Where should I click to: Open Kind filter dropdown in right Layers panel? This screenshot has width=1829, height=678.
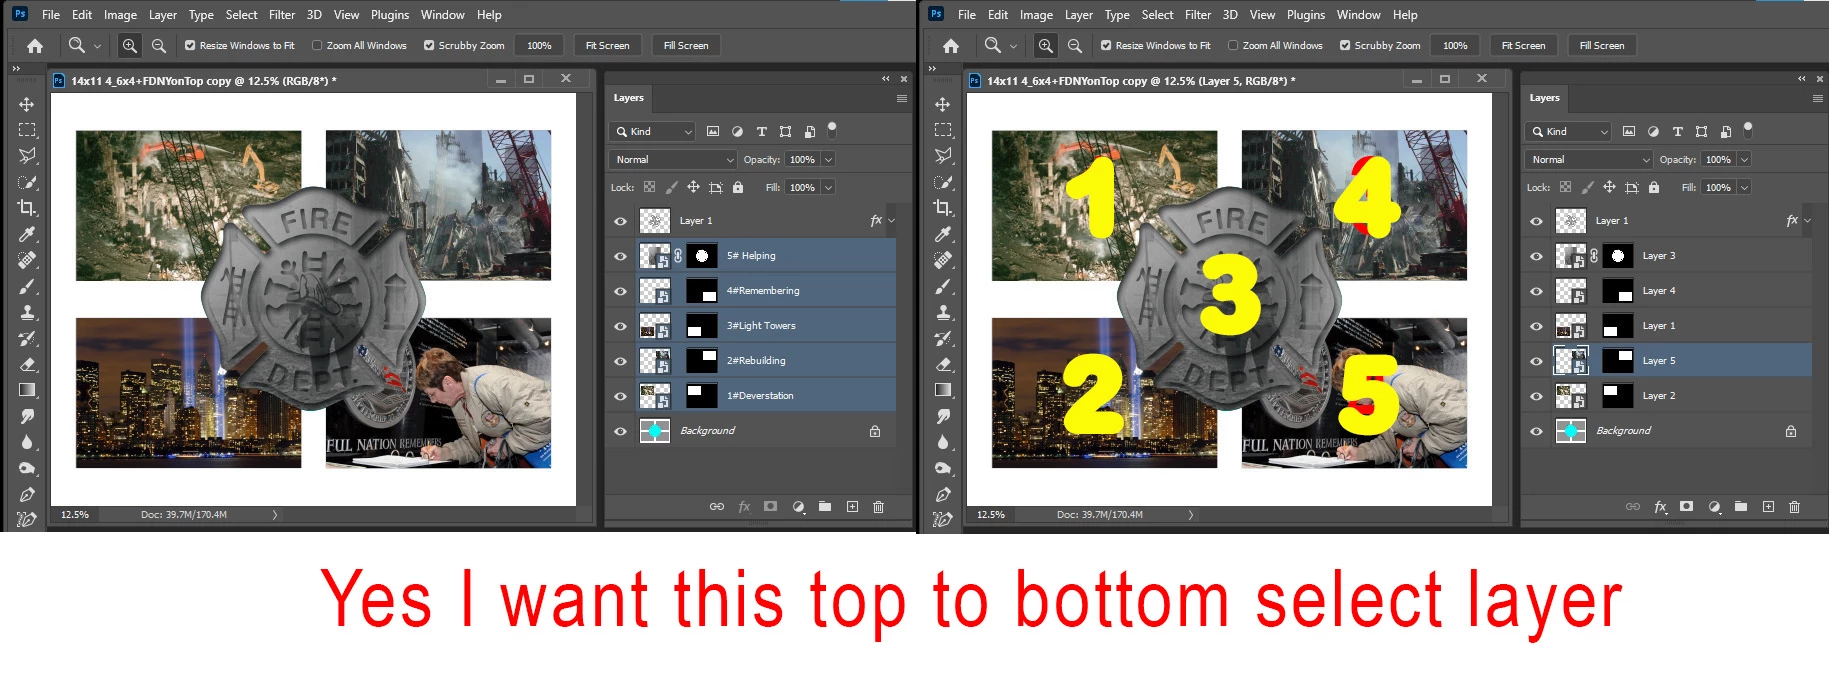(x=1568, y=131)
